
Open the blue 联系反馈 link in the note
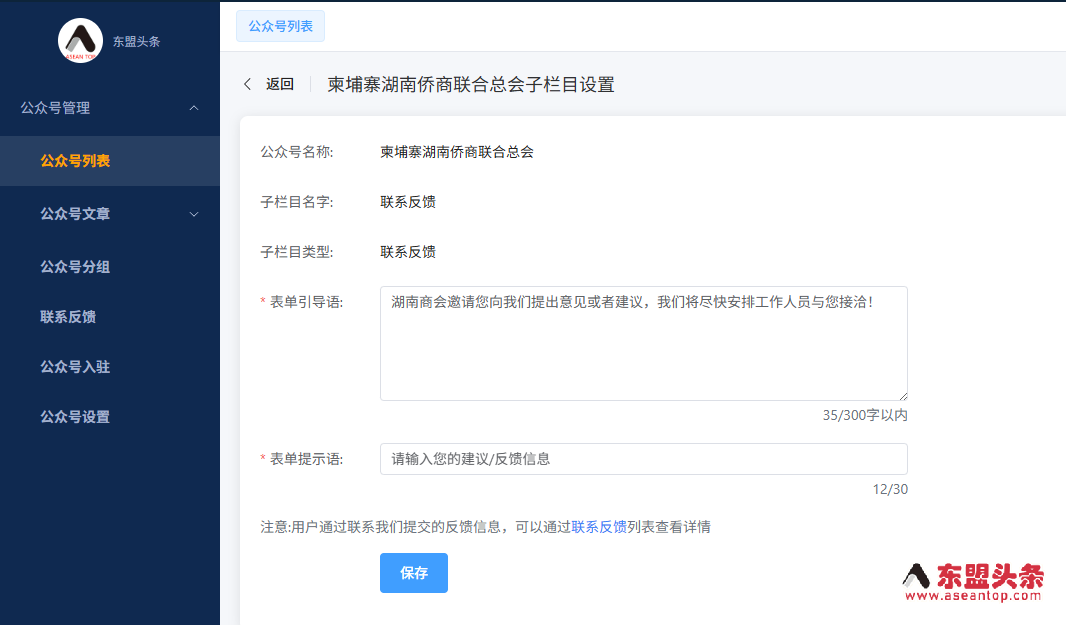[x=599, y=527]
